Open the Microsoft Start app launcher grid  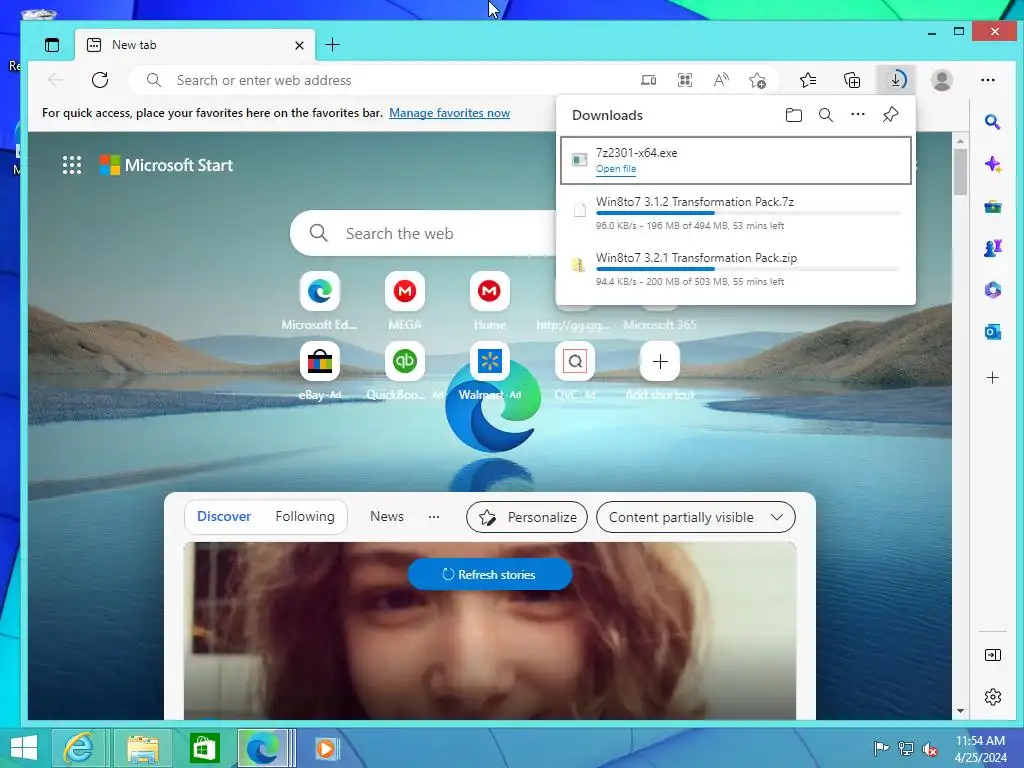(72, 165)
